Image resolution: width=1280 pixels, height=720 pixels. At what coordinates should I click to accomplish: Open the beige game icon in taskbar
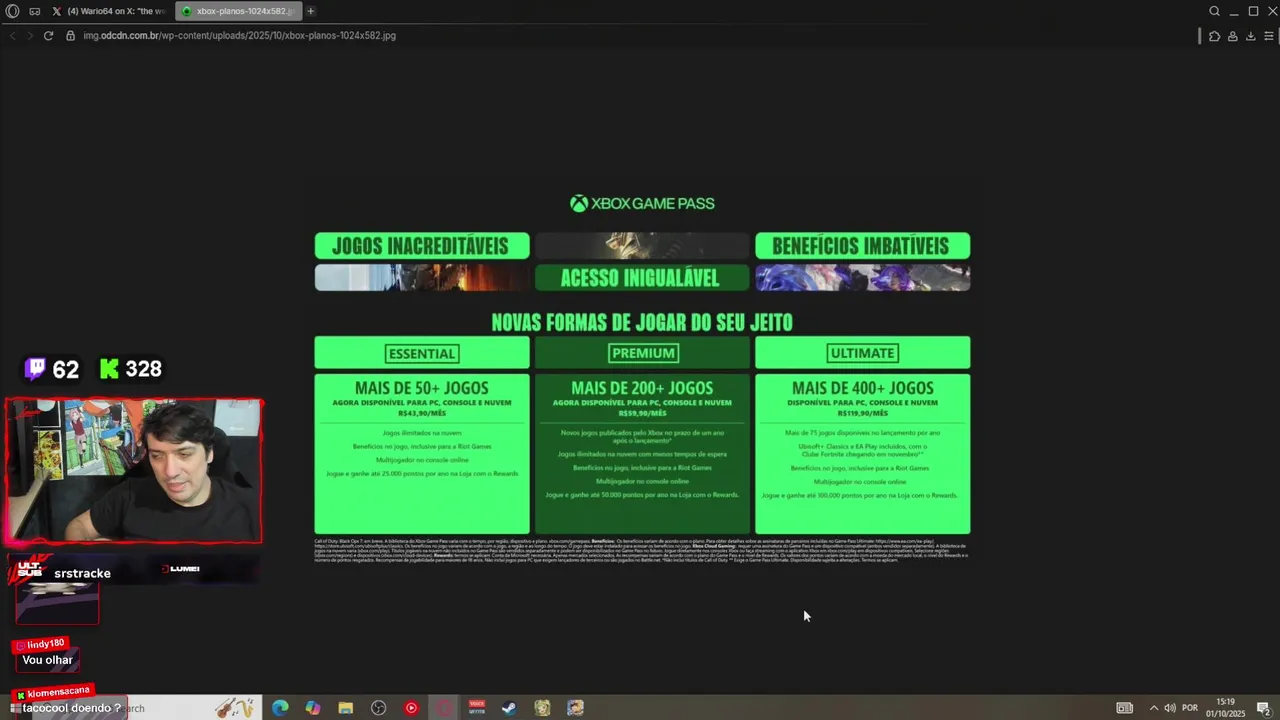(542, 708)
